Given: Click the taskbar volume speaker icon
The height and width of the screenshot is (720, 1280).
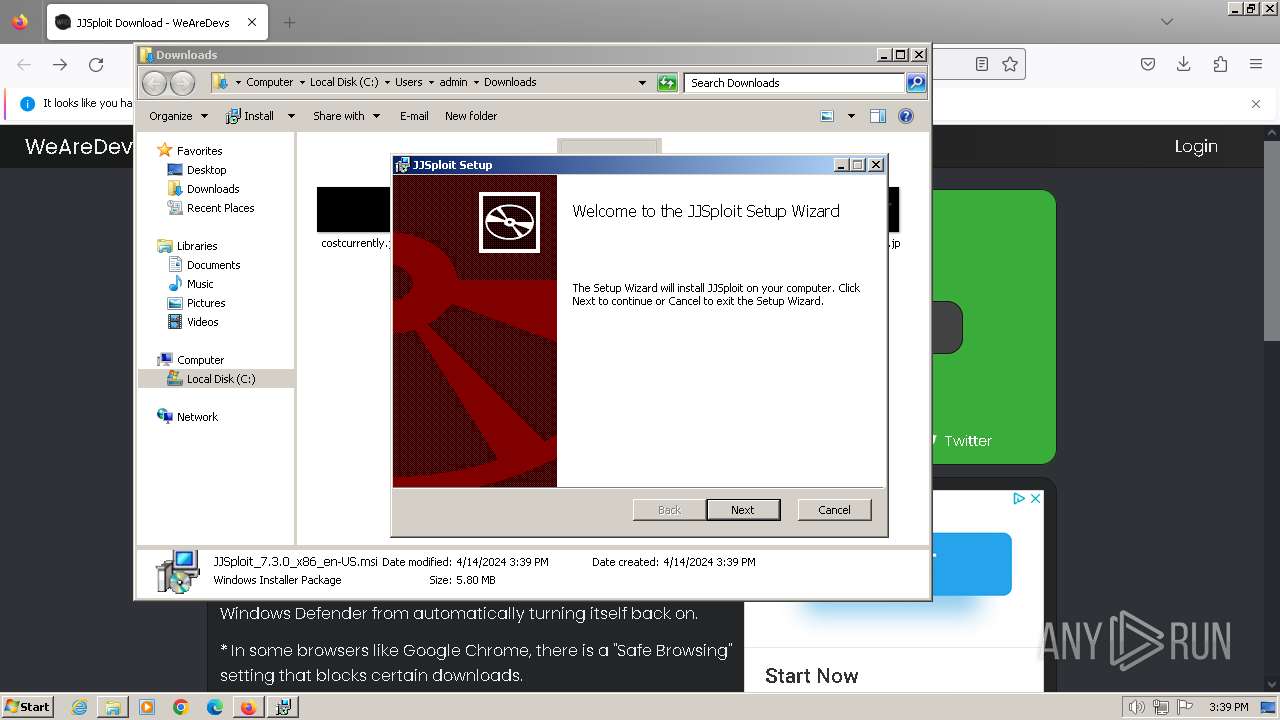Looking at the screenshot, I should point(1137,707).
